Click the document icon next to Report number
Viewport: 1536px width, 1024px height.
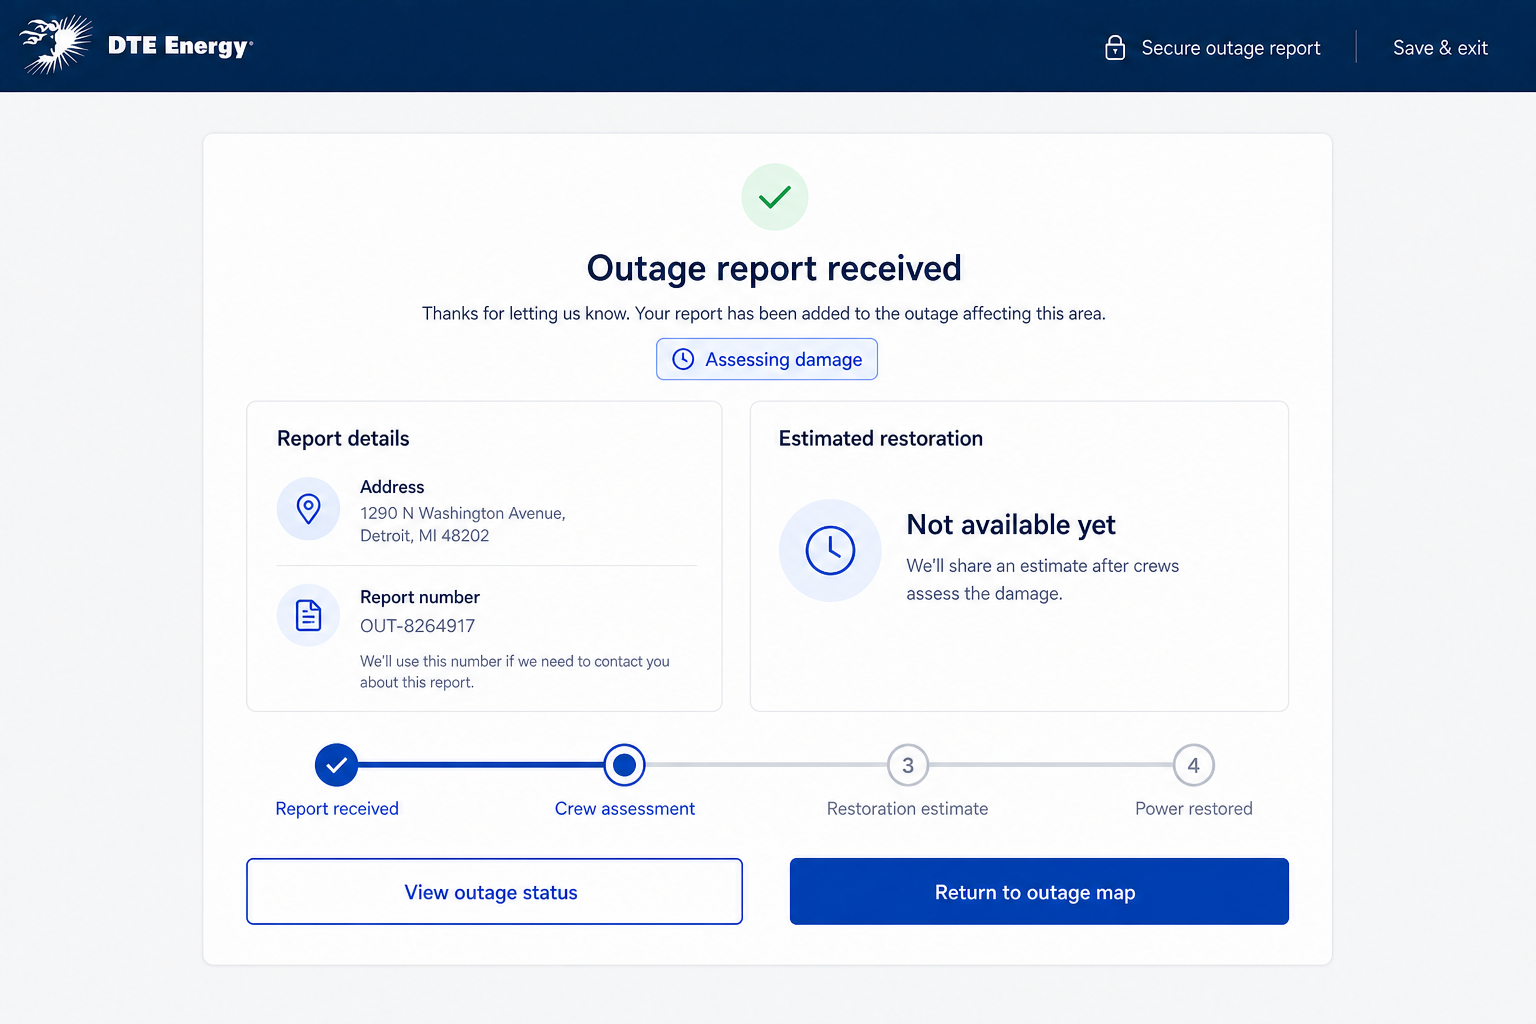pyautogui.click(x=309, y=615)
